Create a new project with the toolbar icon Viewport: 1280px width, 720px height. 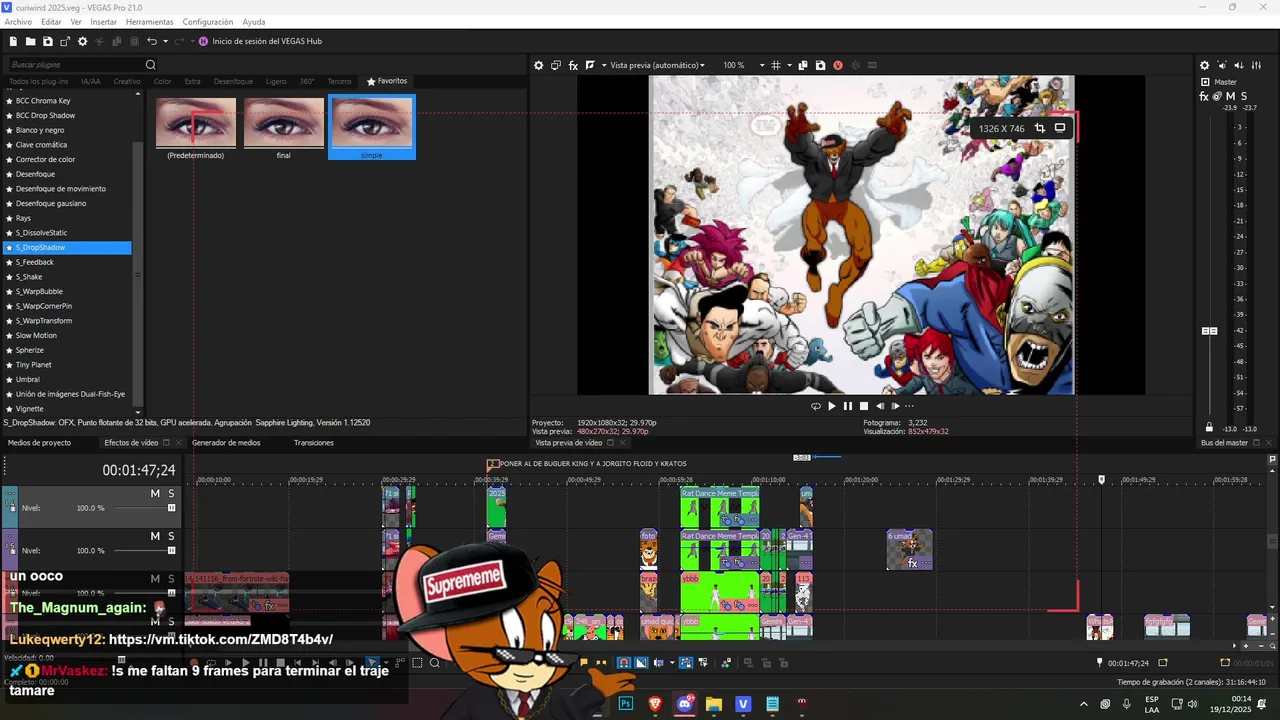(13, 41)
